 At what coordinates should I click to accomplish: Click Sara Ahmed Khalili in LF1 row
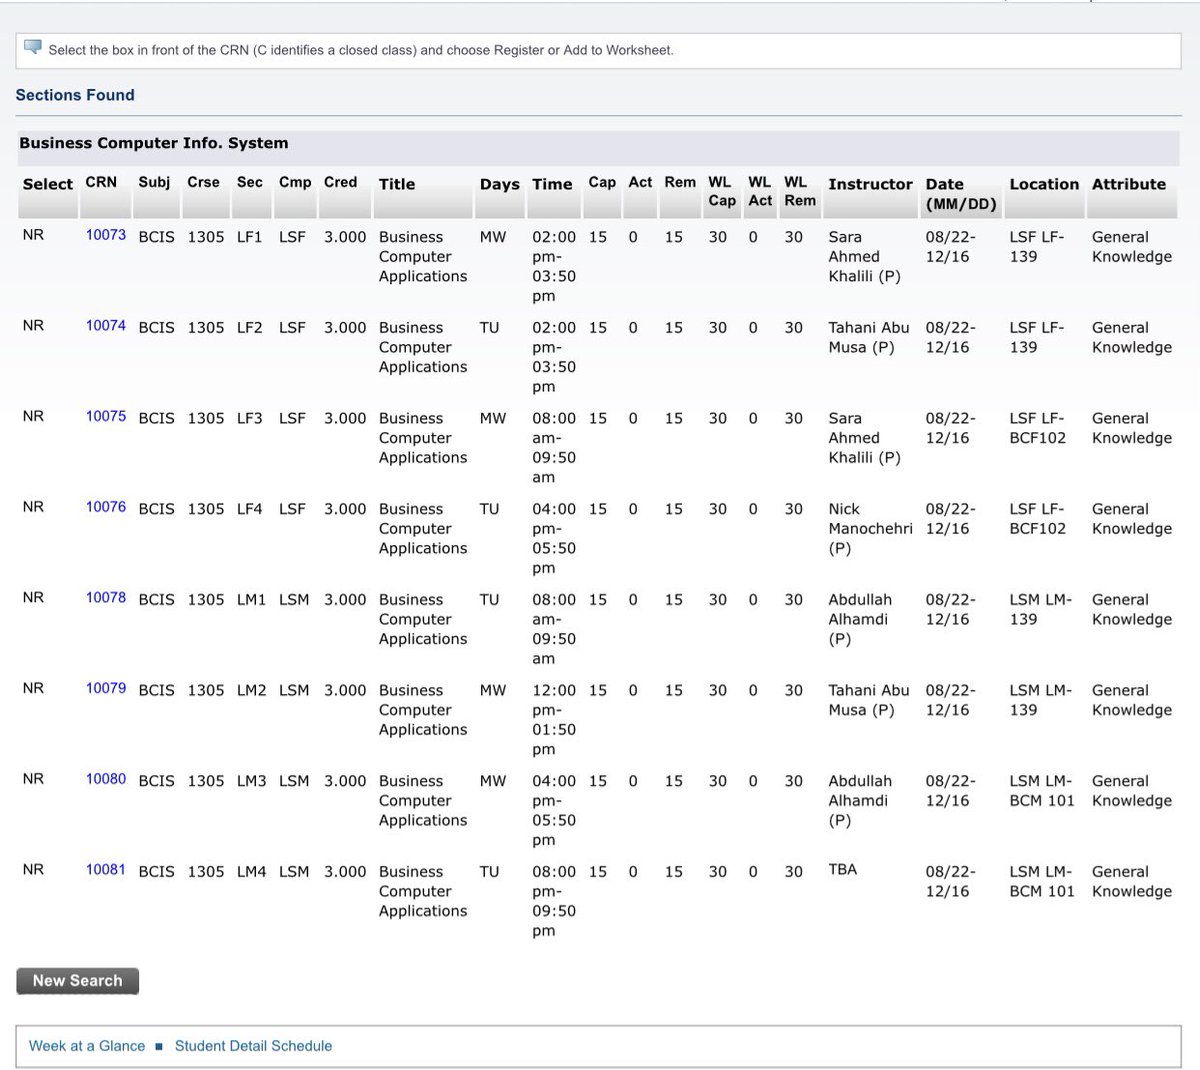(864, 256)
